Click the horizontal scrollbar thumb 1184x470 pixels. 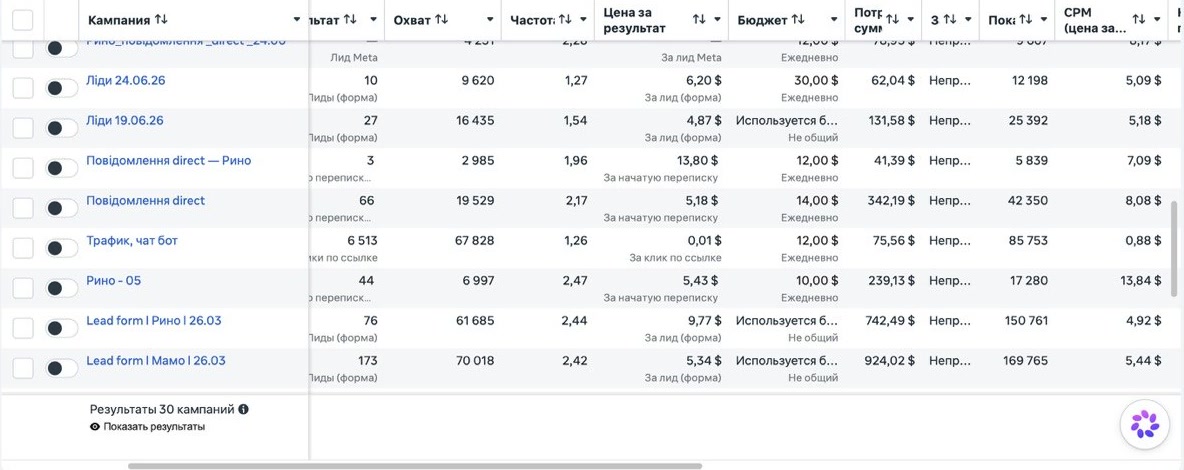point(415,466)
